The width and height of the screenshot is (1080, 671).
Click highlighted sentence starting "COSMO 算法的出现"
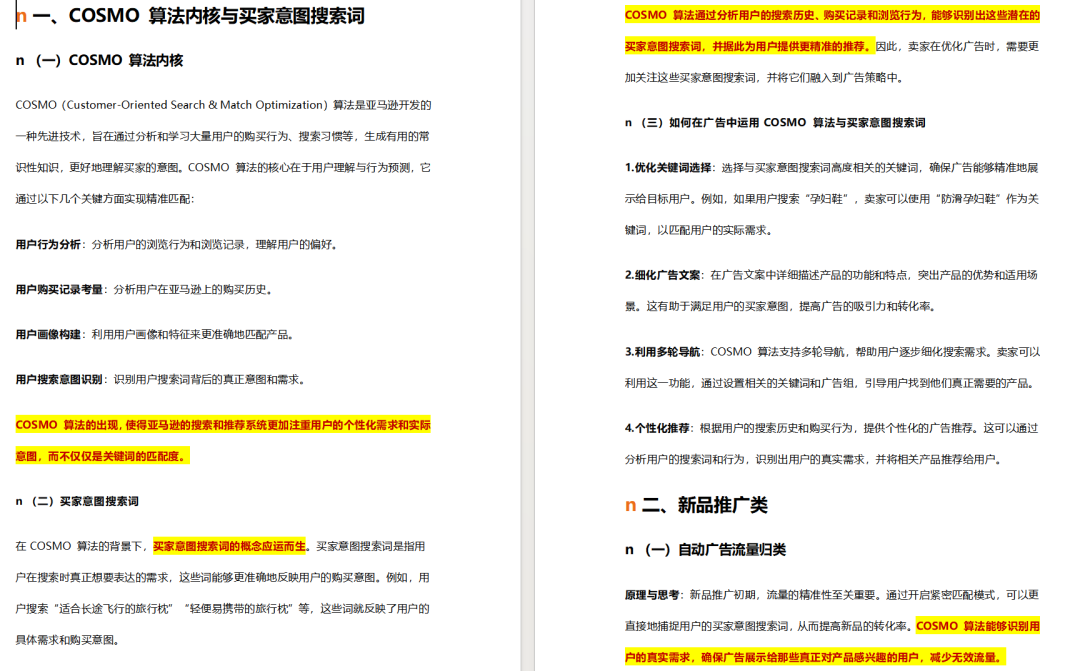(x=223, y=440)
